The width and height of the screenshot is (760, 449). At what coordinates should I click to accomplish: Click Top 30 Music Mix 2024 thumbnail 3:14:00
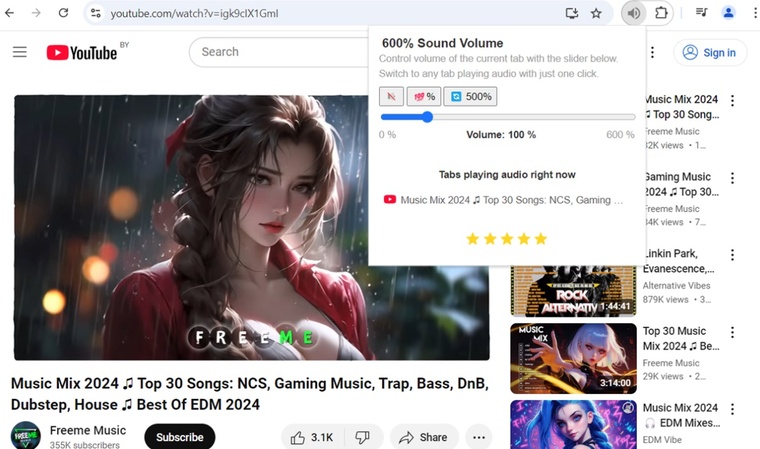[573, 358]
